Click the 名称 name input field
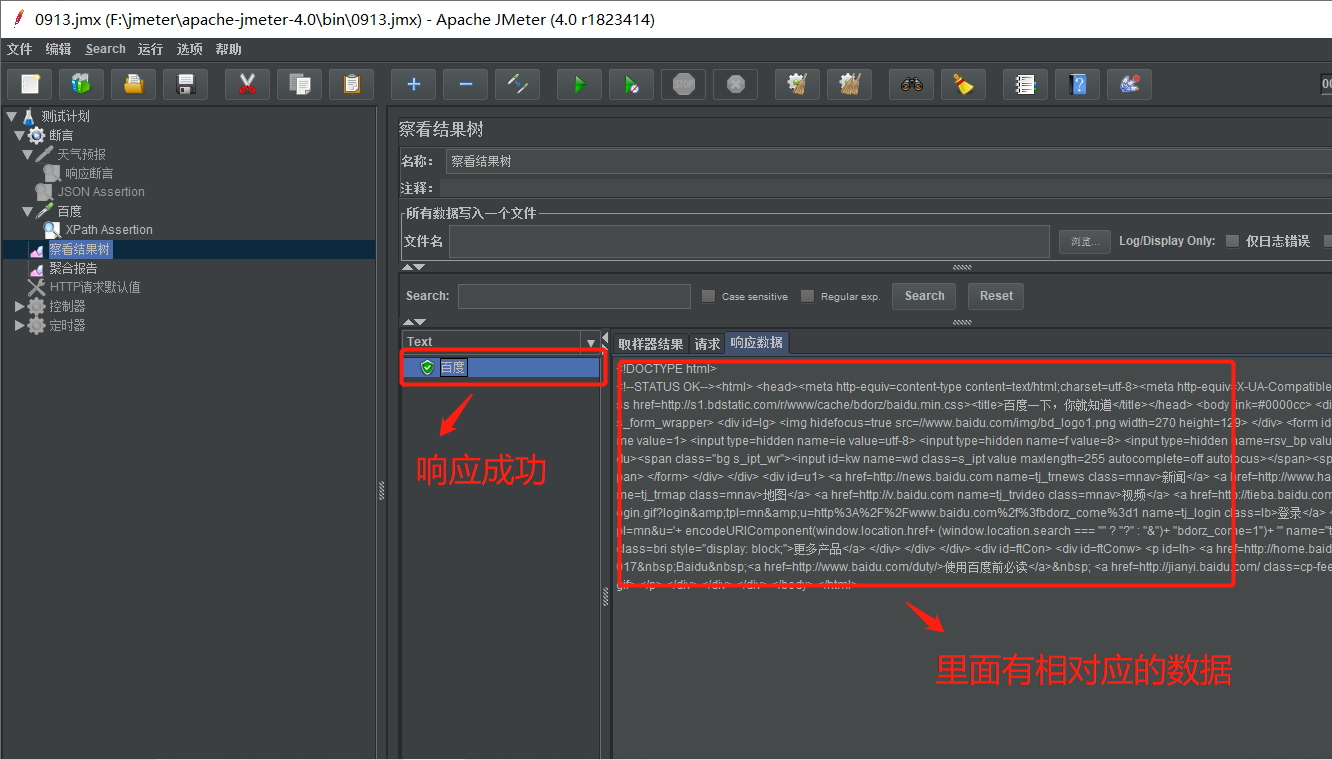The height and width of the screenshot is (760, 1332). (x=888, y=161)
